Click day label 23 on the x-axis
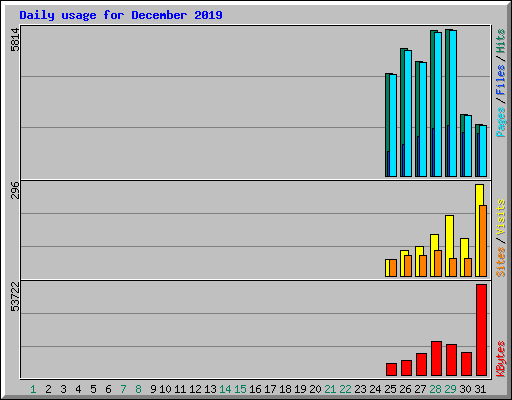This screenshot has height=400, width=512. (x=360, y=389)
